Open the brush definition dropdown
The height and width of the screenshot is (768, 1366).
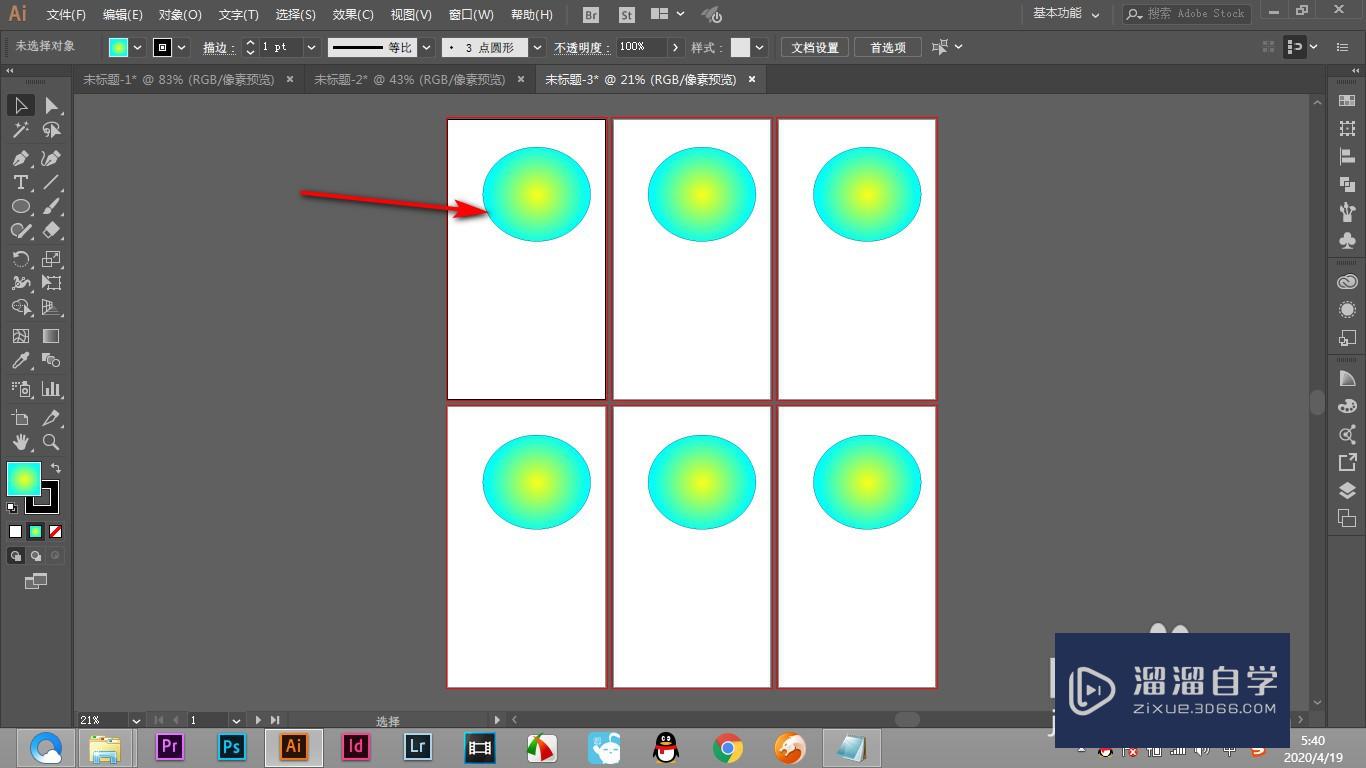pyautogui.click(x=537, y=47)
